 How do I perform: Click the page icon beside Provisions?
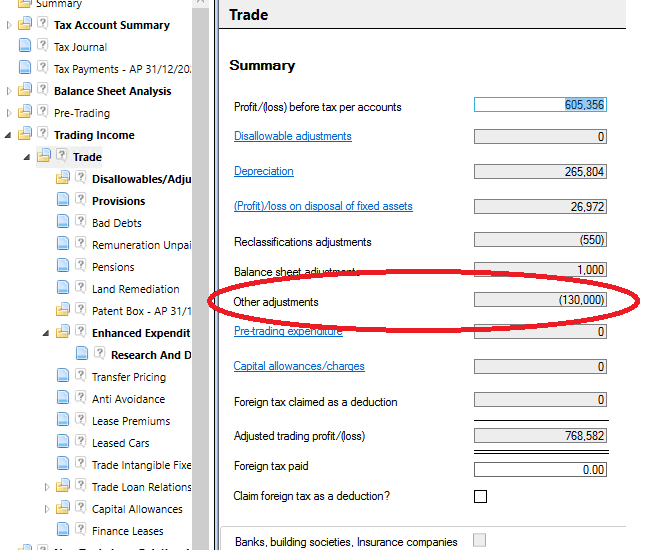click(x=63, y=199)
